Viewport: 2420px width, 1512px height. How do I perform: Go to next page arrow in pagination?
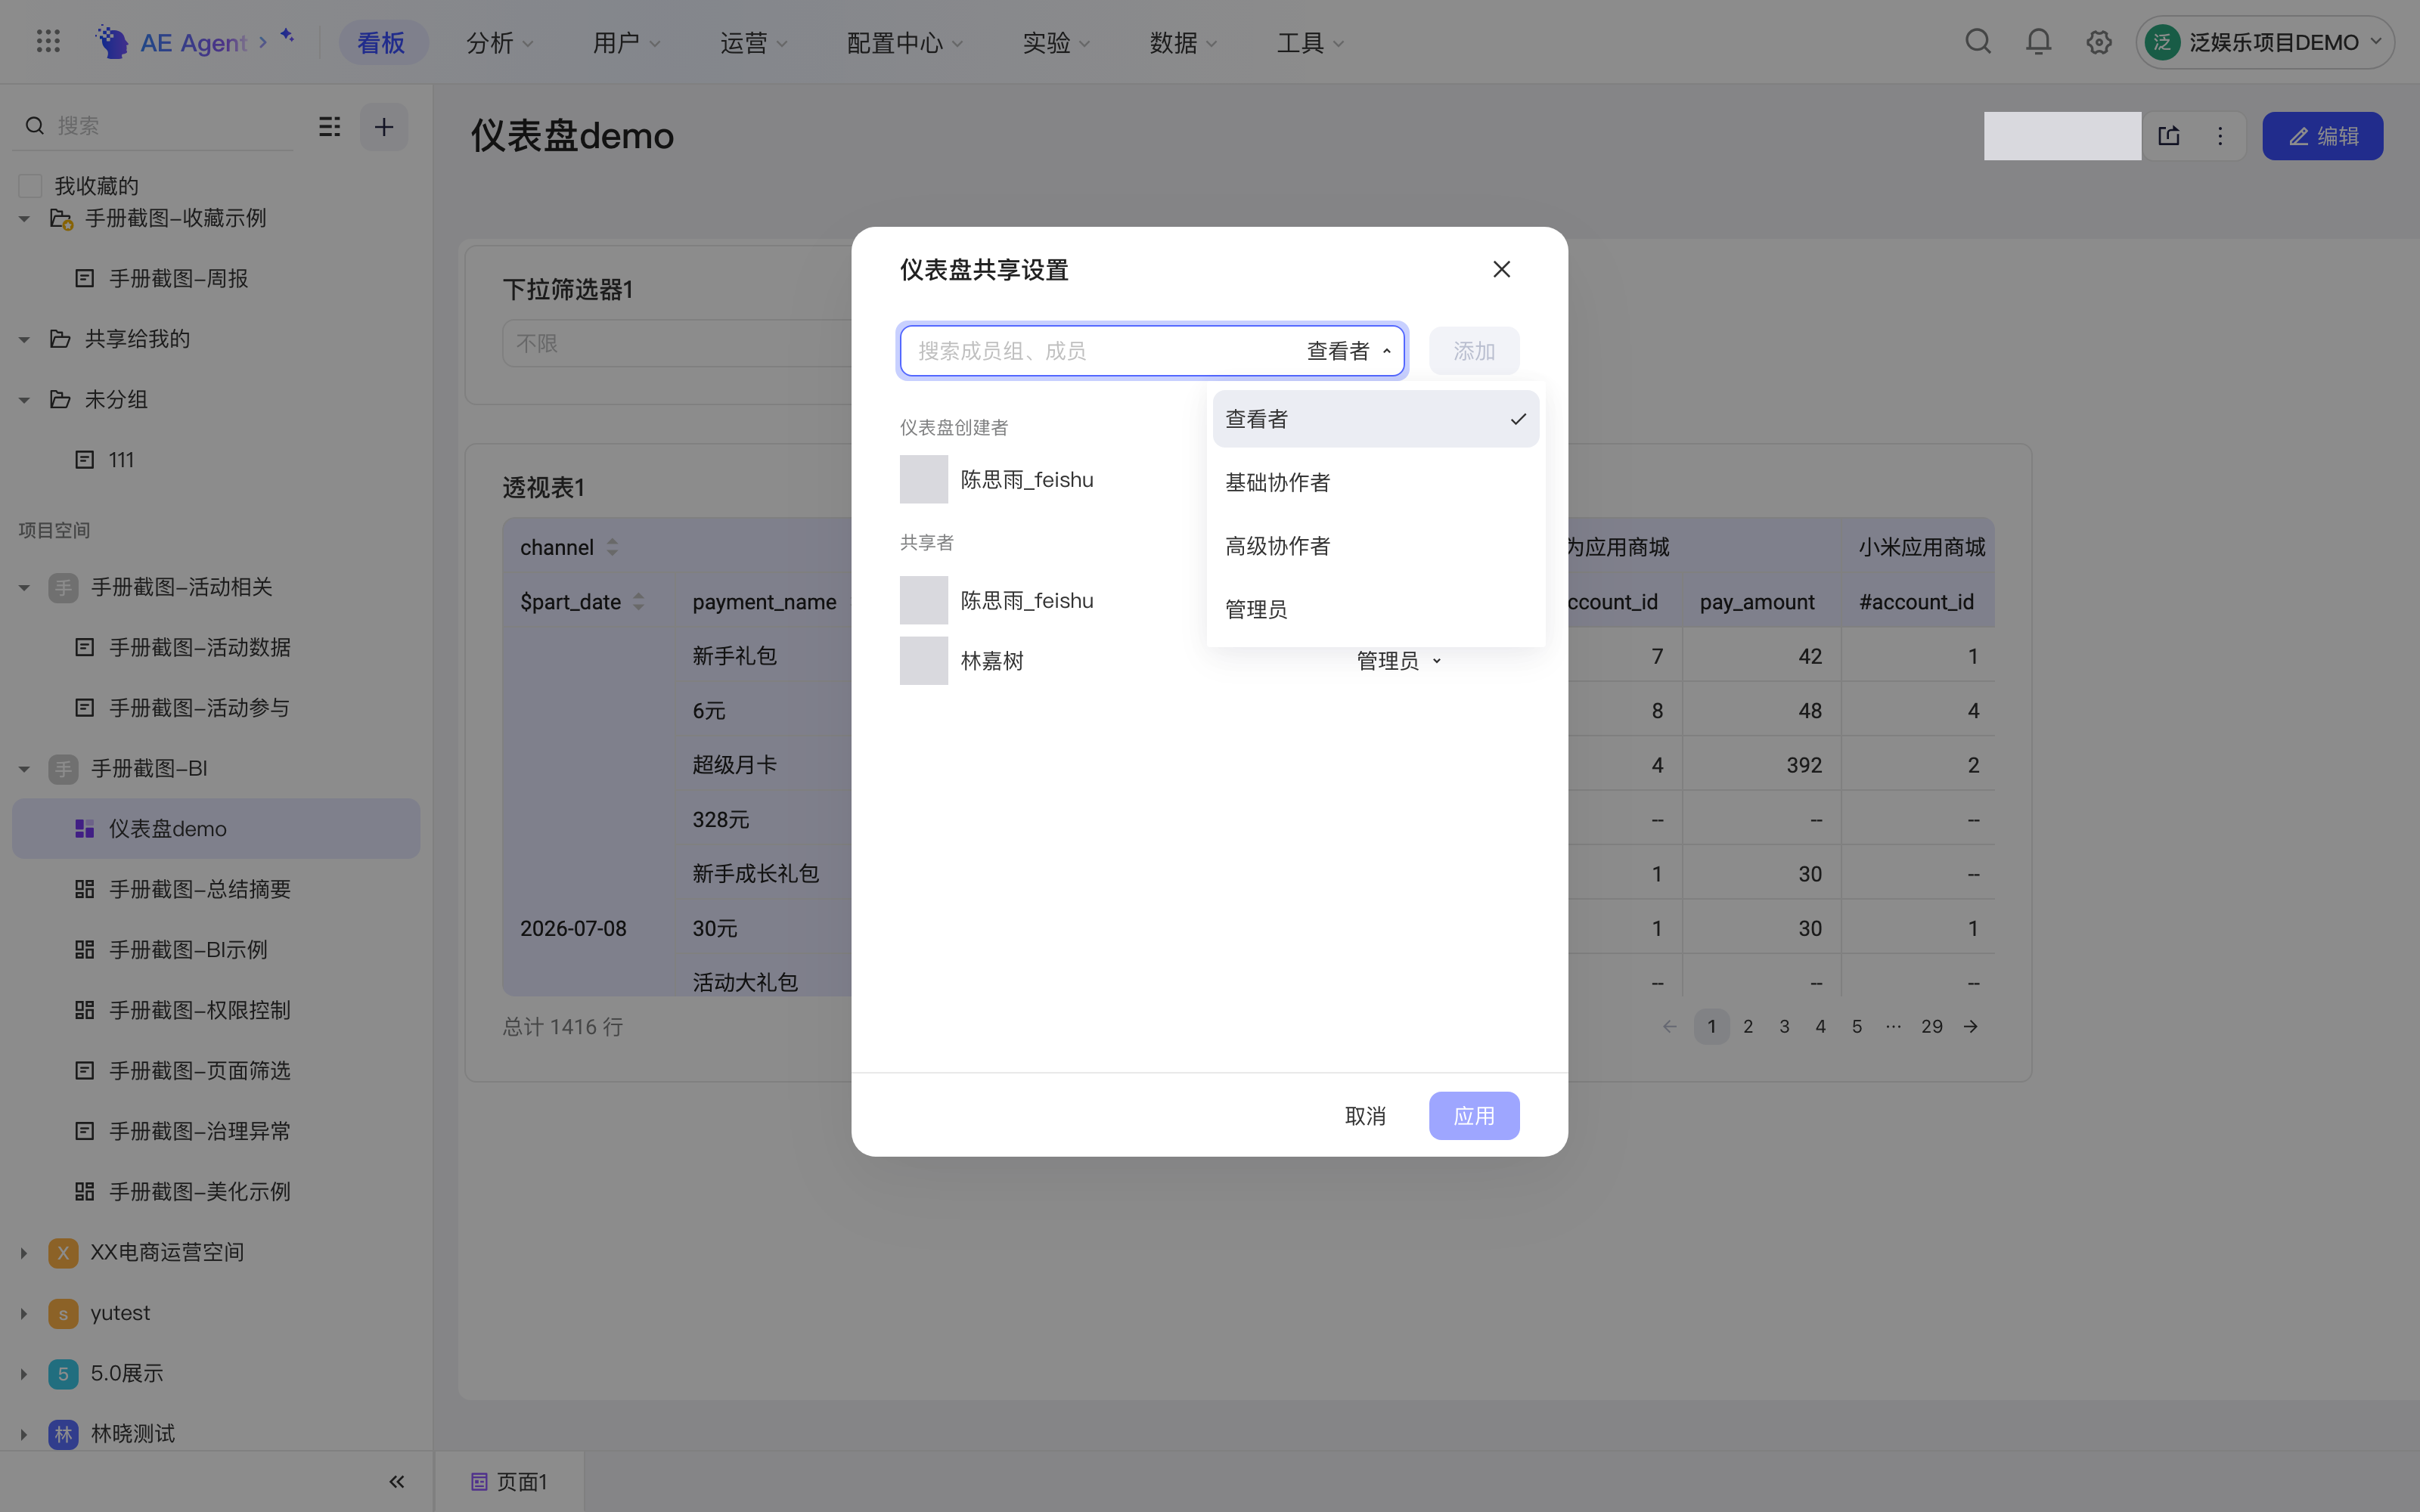point(1970,1026)
